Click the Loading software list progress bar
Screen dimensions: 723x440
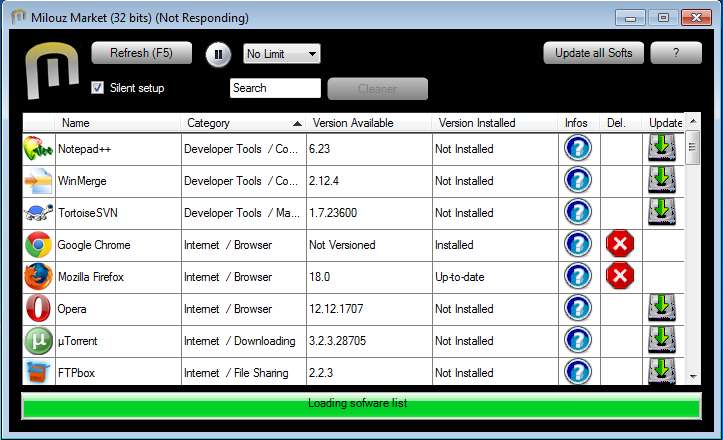[361, 404]
